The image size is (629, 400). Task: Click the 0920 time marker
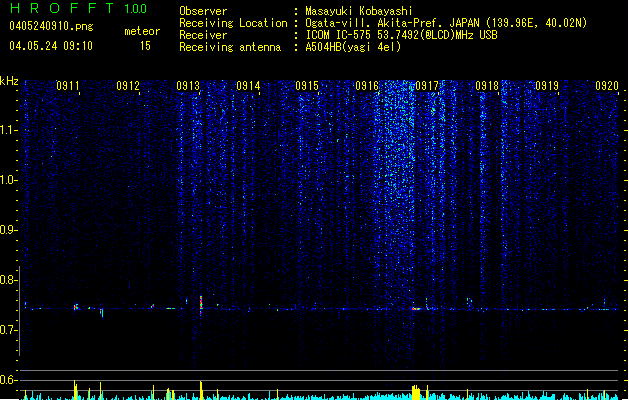pyautogui.click(x=607, y=86)
